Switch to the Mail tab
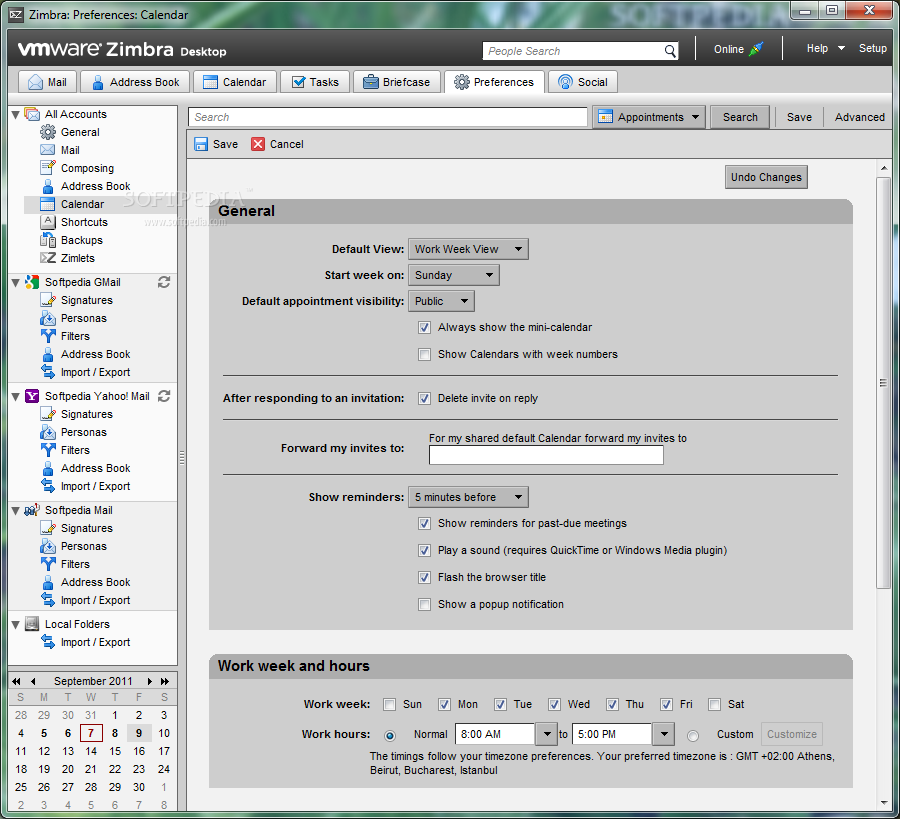900x819 pixels. [47, 82]
